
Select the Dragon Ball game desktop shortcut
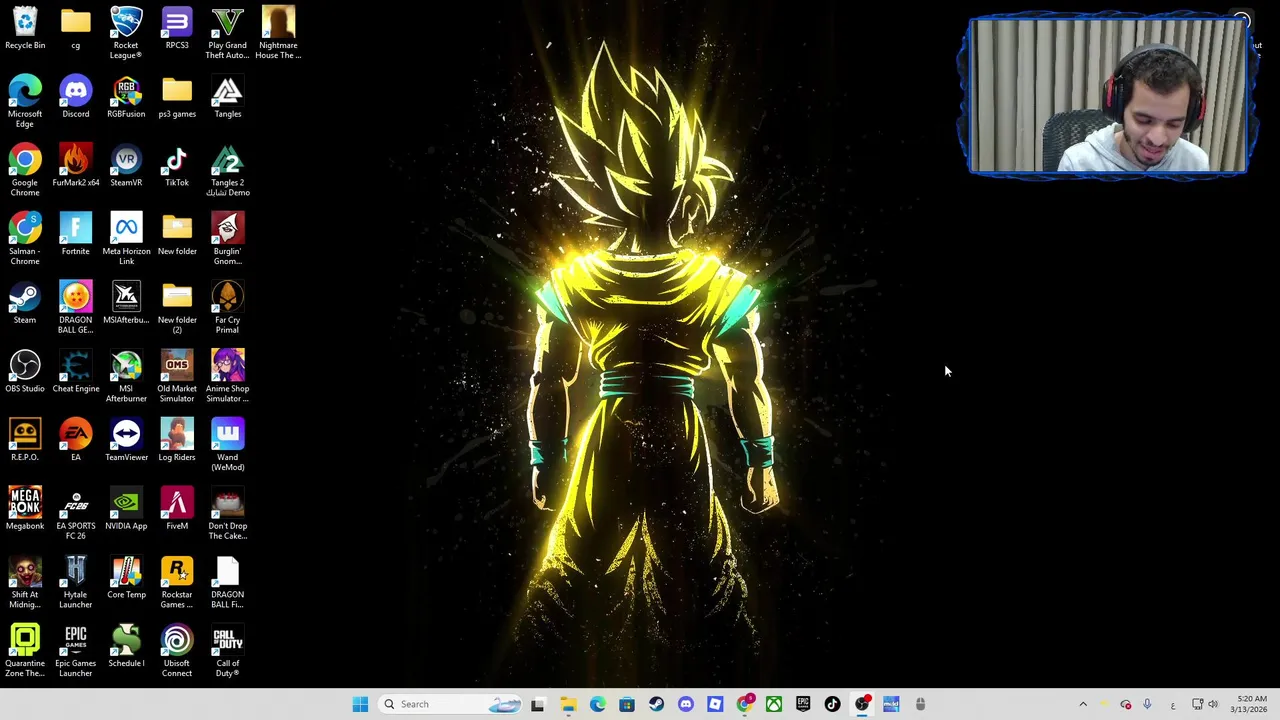click(x=75, y=307)
